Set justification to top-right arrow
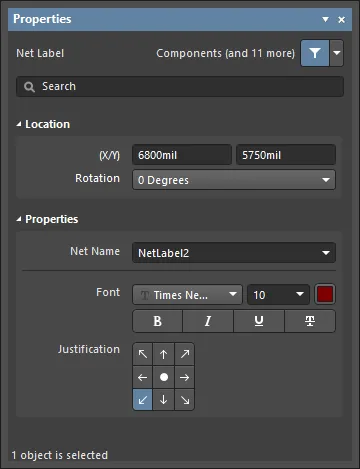The height and width of the screenshot is (469, 360). click(185, 354)
